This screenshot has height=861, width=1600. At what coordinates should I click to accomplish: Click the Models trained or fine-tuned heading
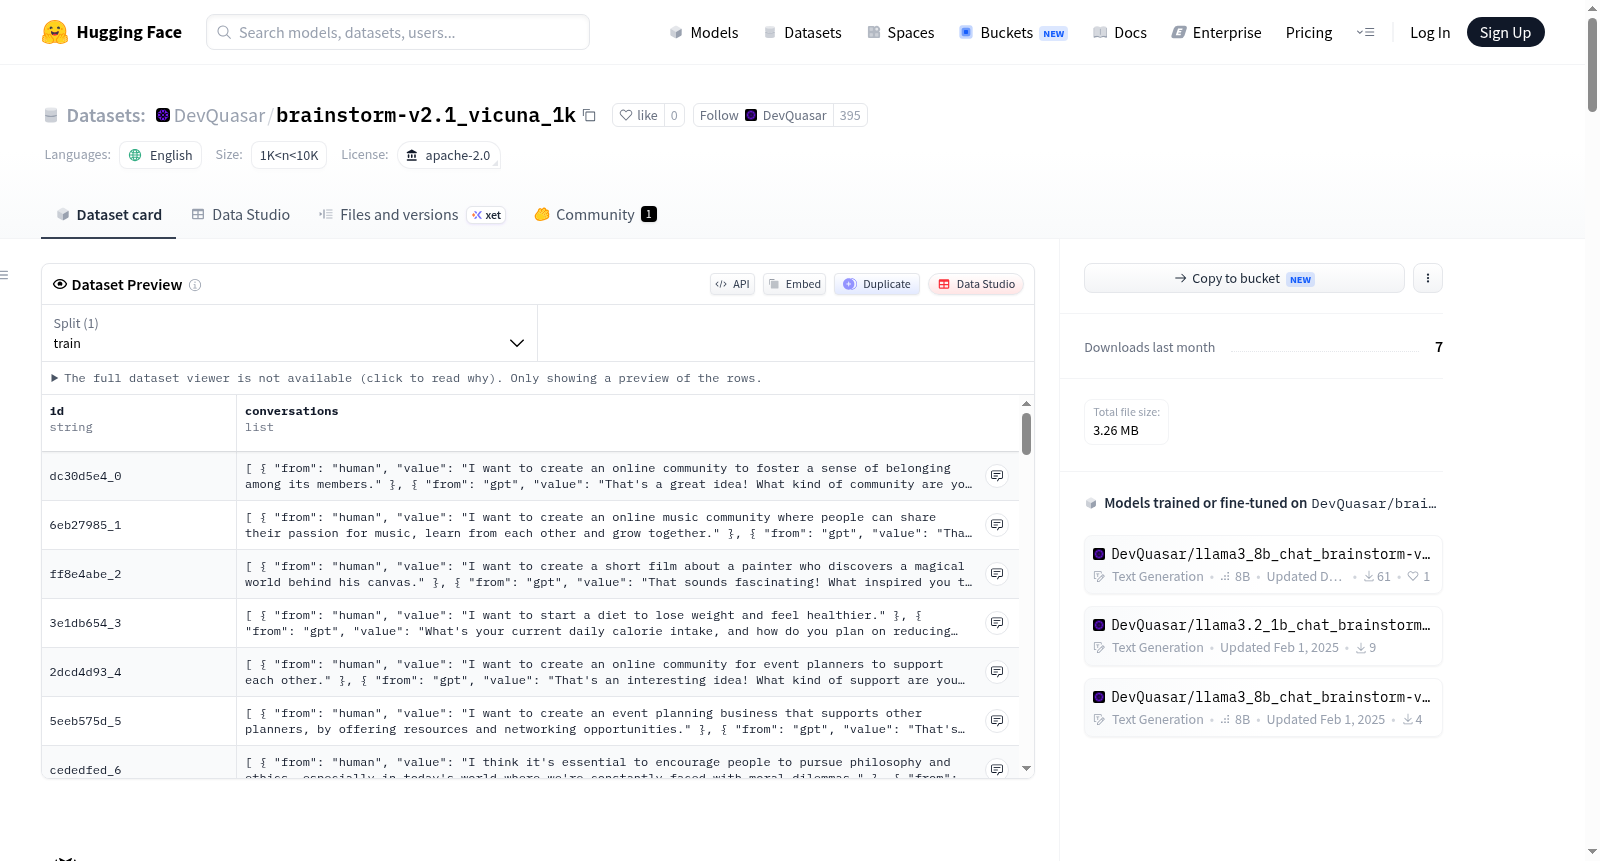pos(1261,503)
